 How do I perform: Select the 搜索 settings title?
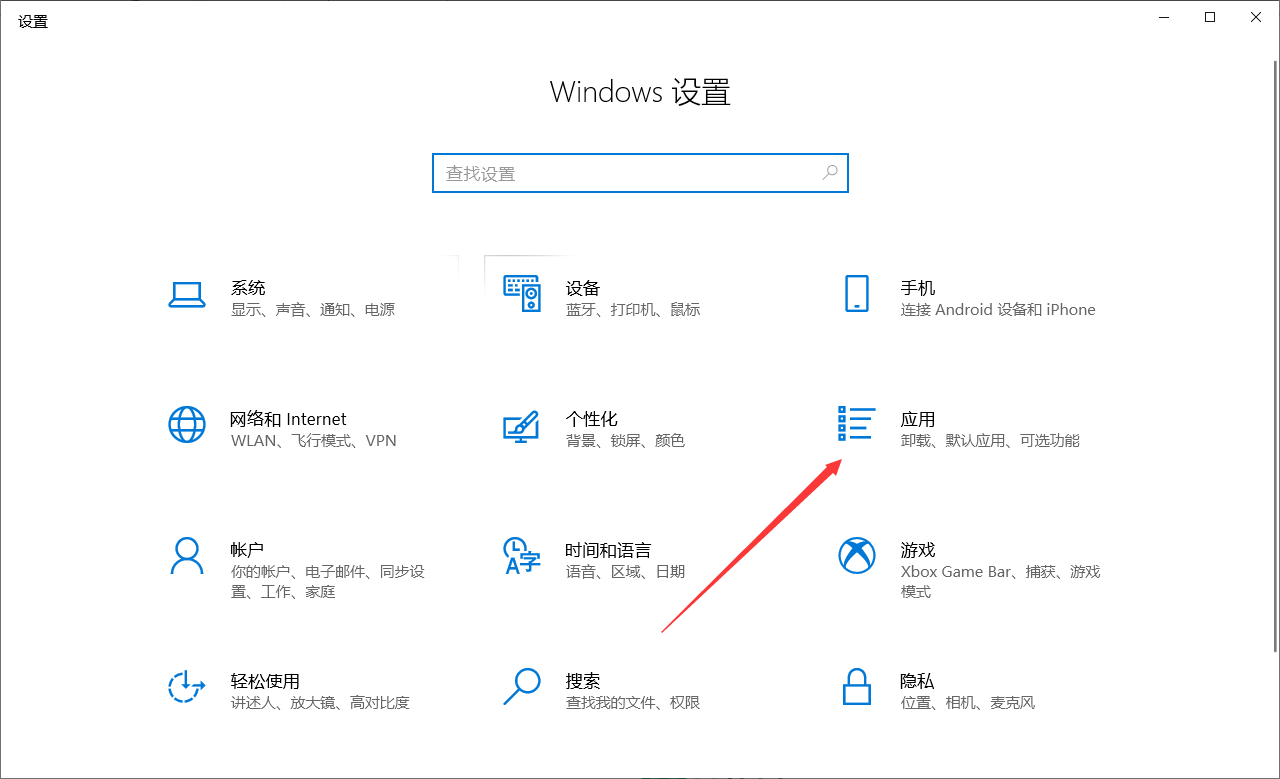[x=583, y=681]
